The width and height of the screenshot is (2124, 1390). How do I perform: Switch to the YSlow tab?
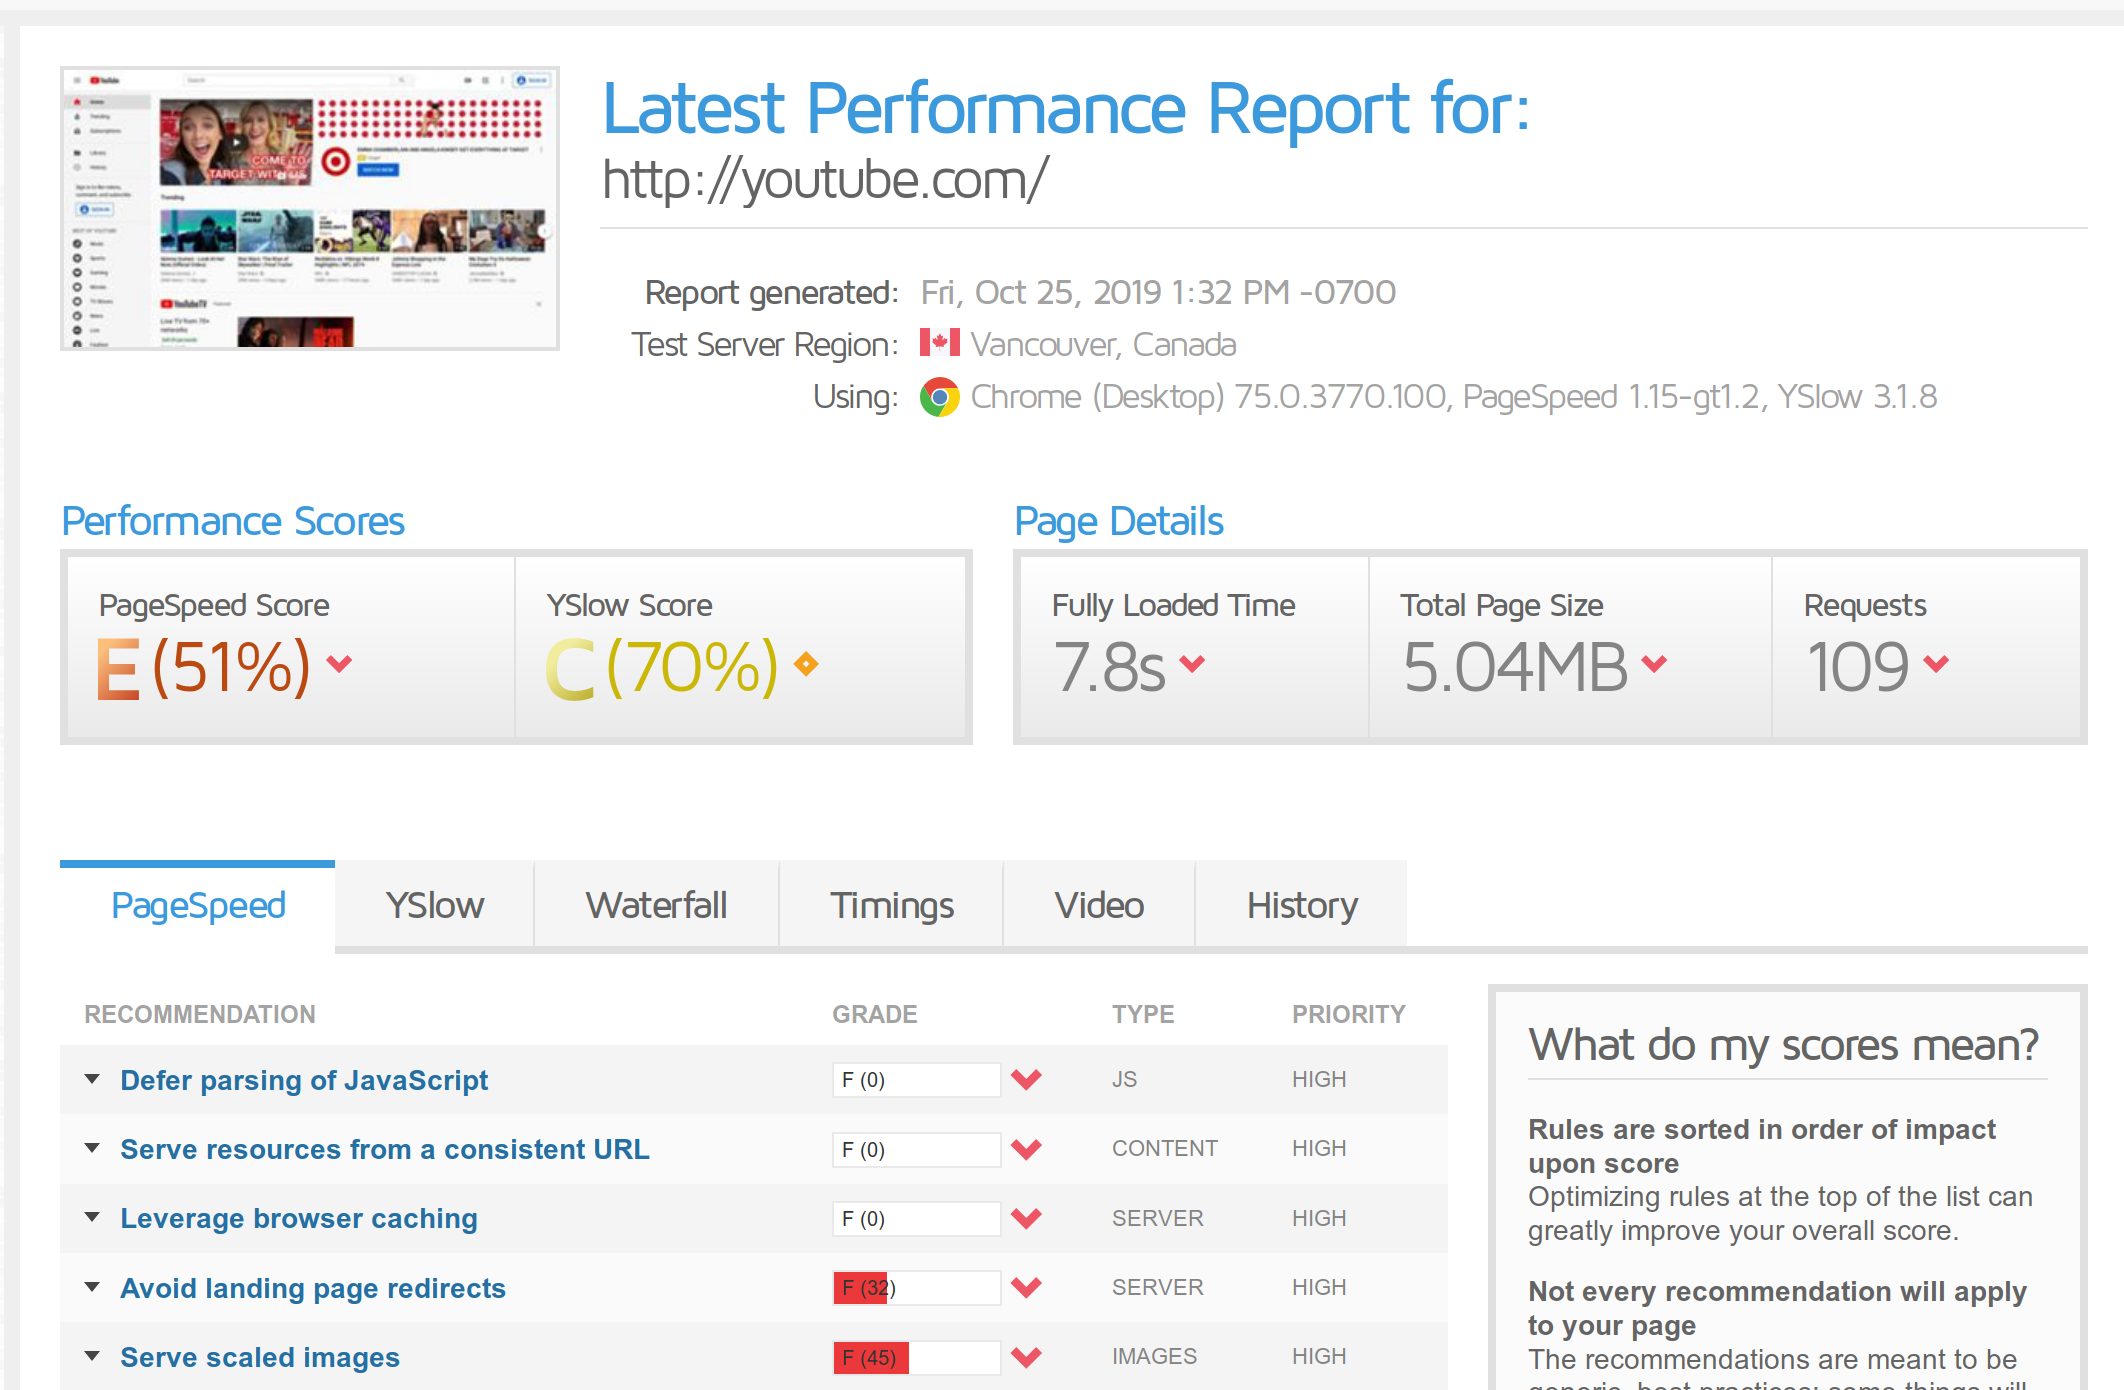click(x=435, y=905)
